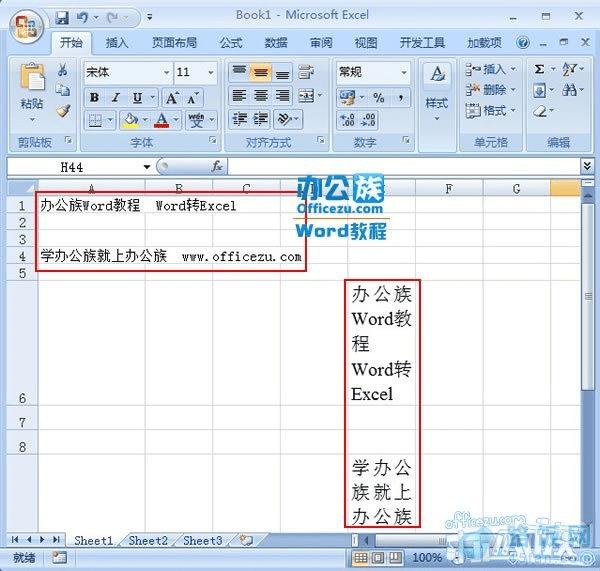
Task: Switch to the 审阅 ribbon tab
Action: pos(321,42)
